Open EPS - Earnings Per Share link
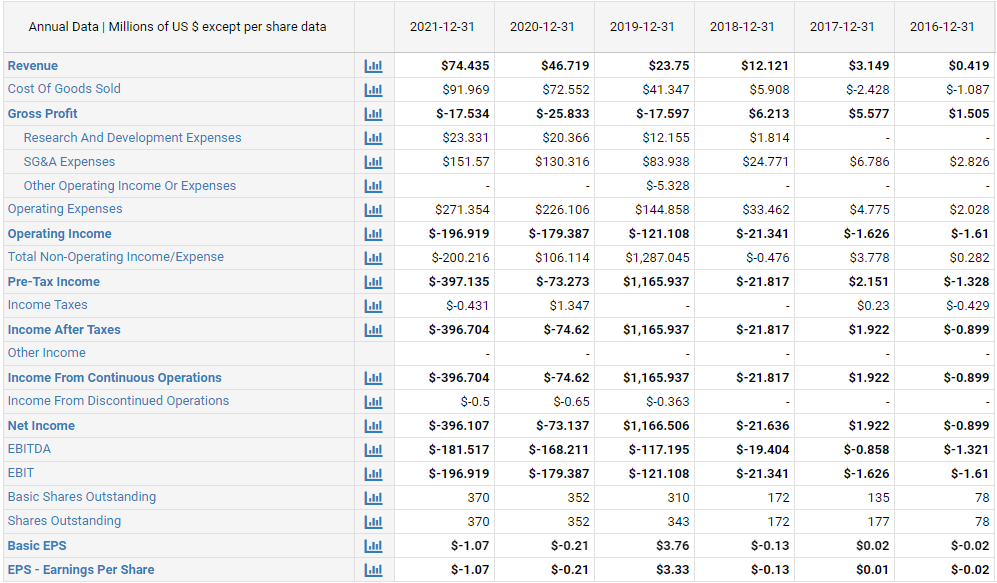997x583 pixels. tap(81, 570)
